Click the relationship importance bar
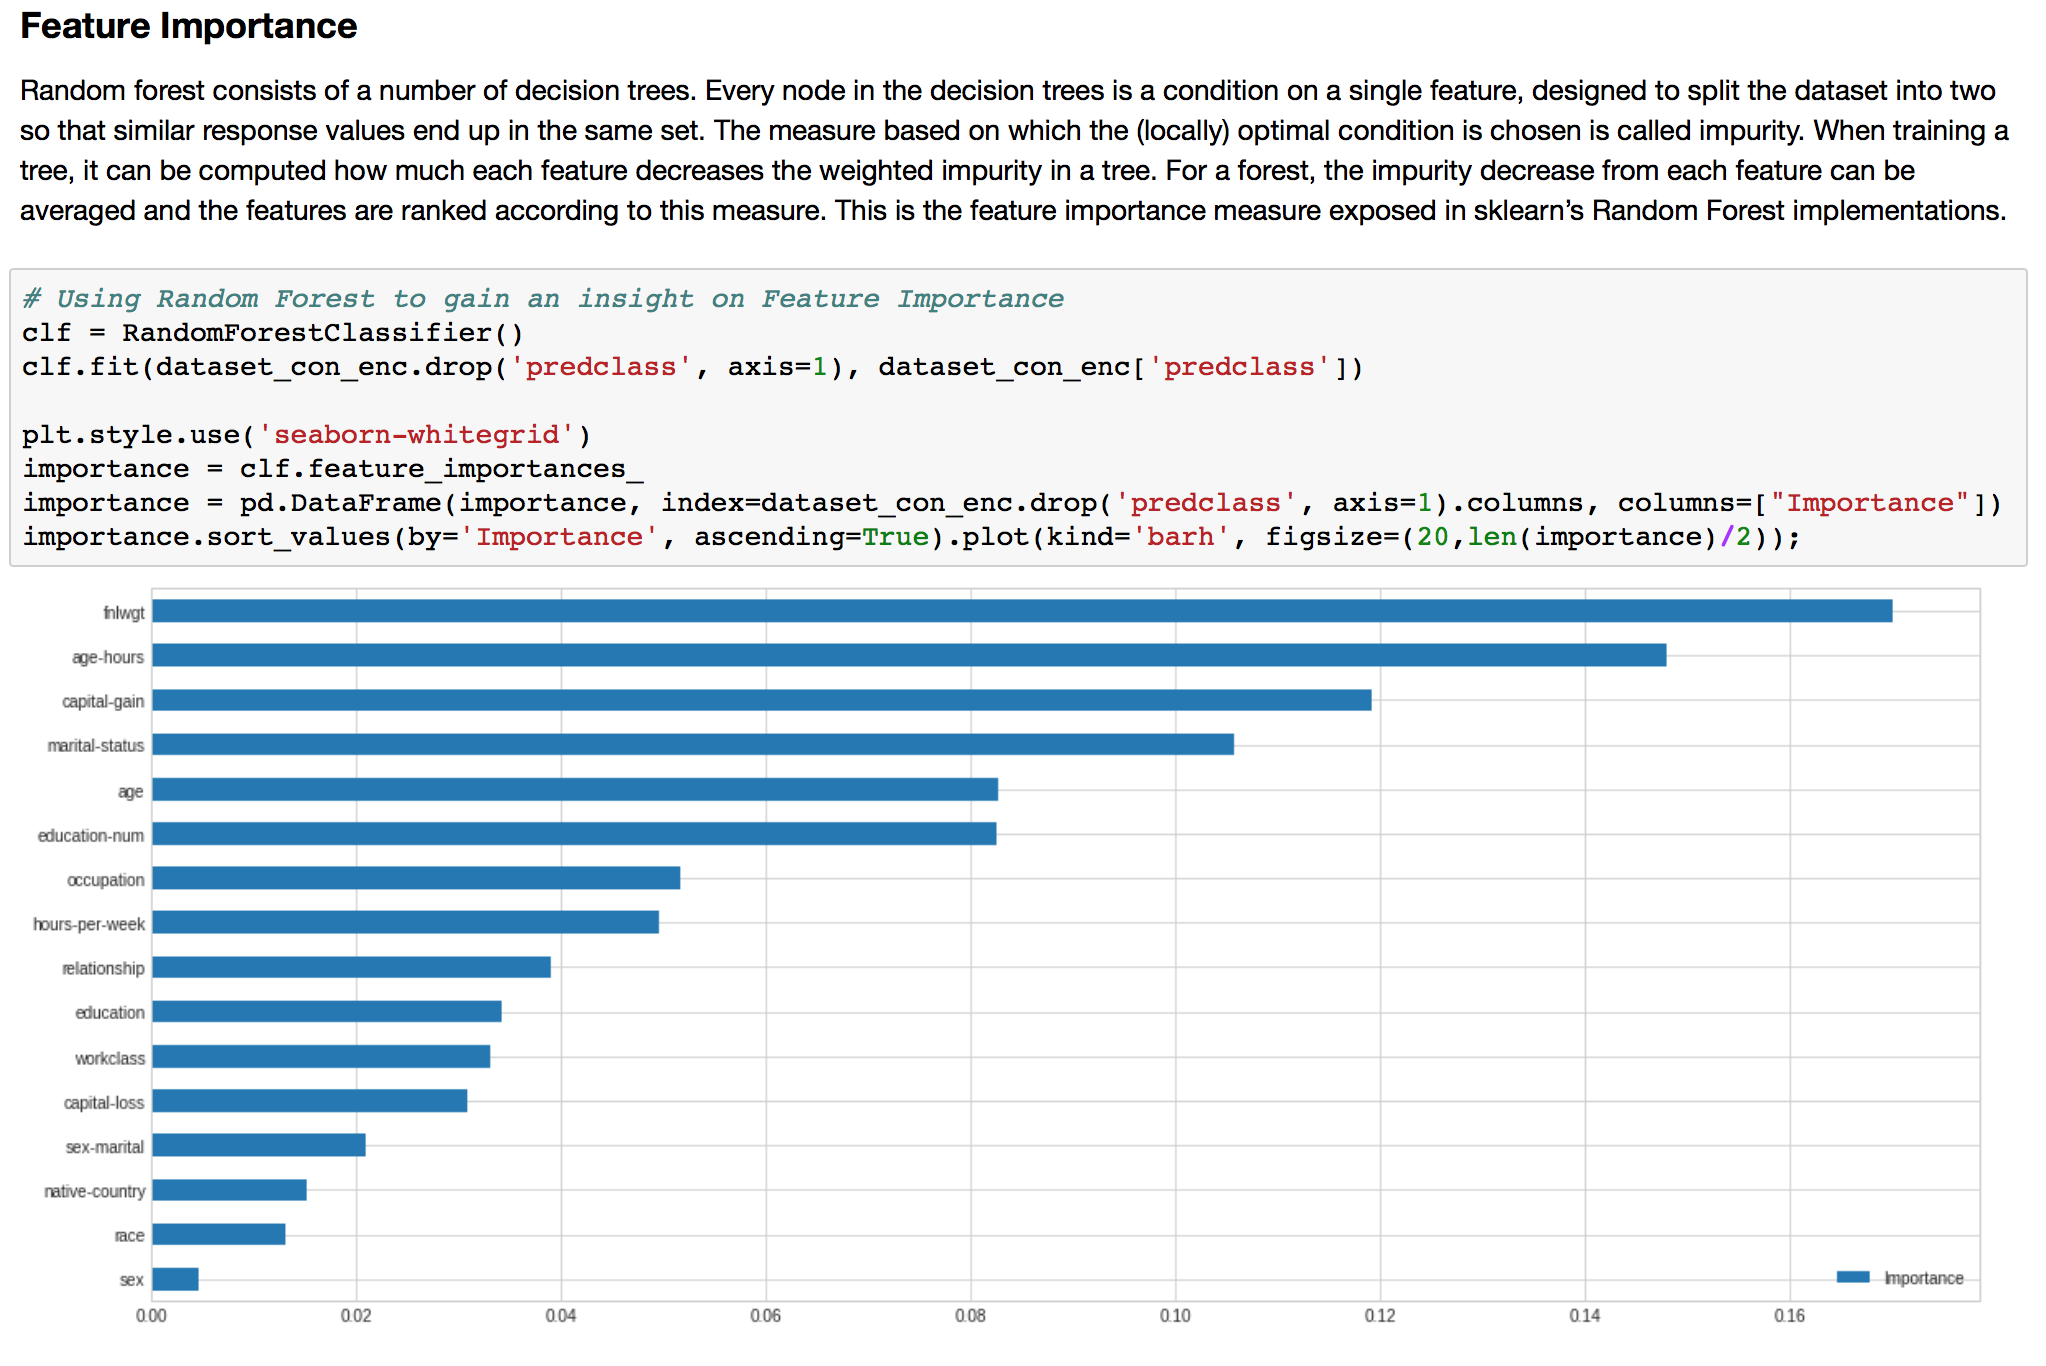 point(350,967)
